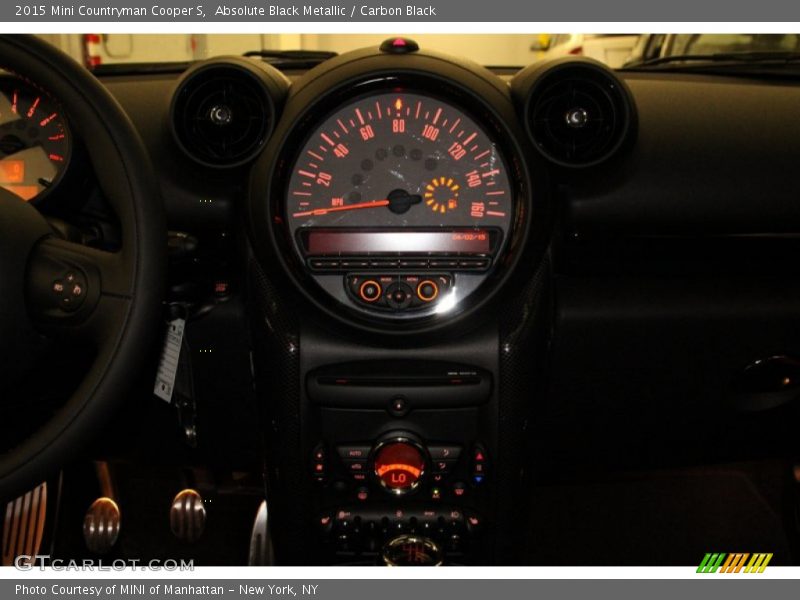Click the fuel gauge ring in the speedometer
Image resolution: width=800 pixels, height=600 pixels.
[x=442, y=194]
